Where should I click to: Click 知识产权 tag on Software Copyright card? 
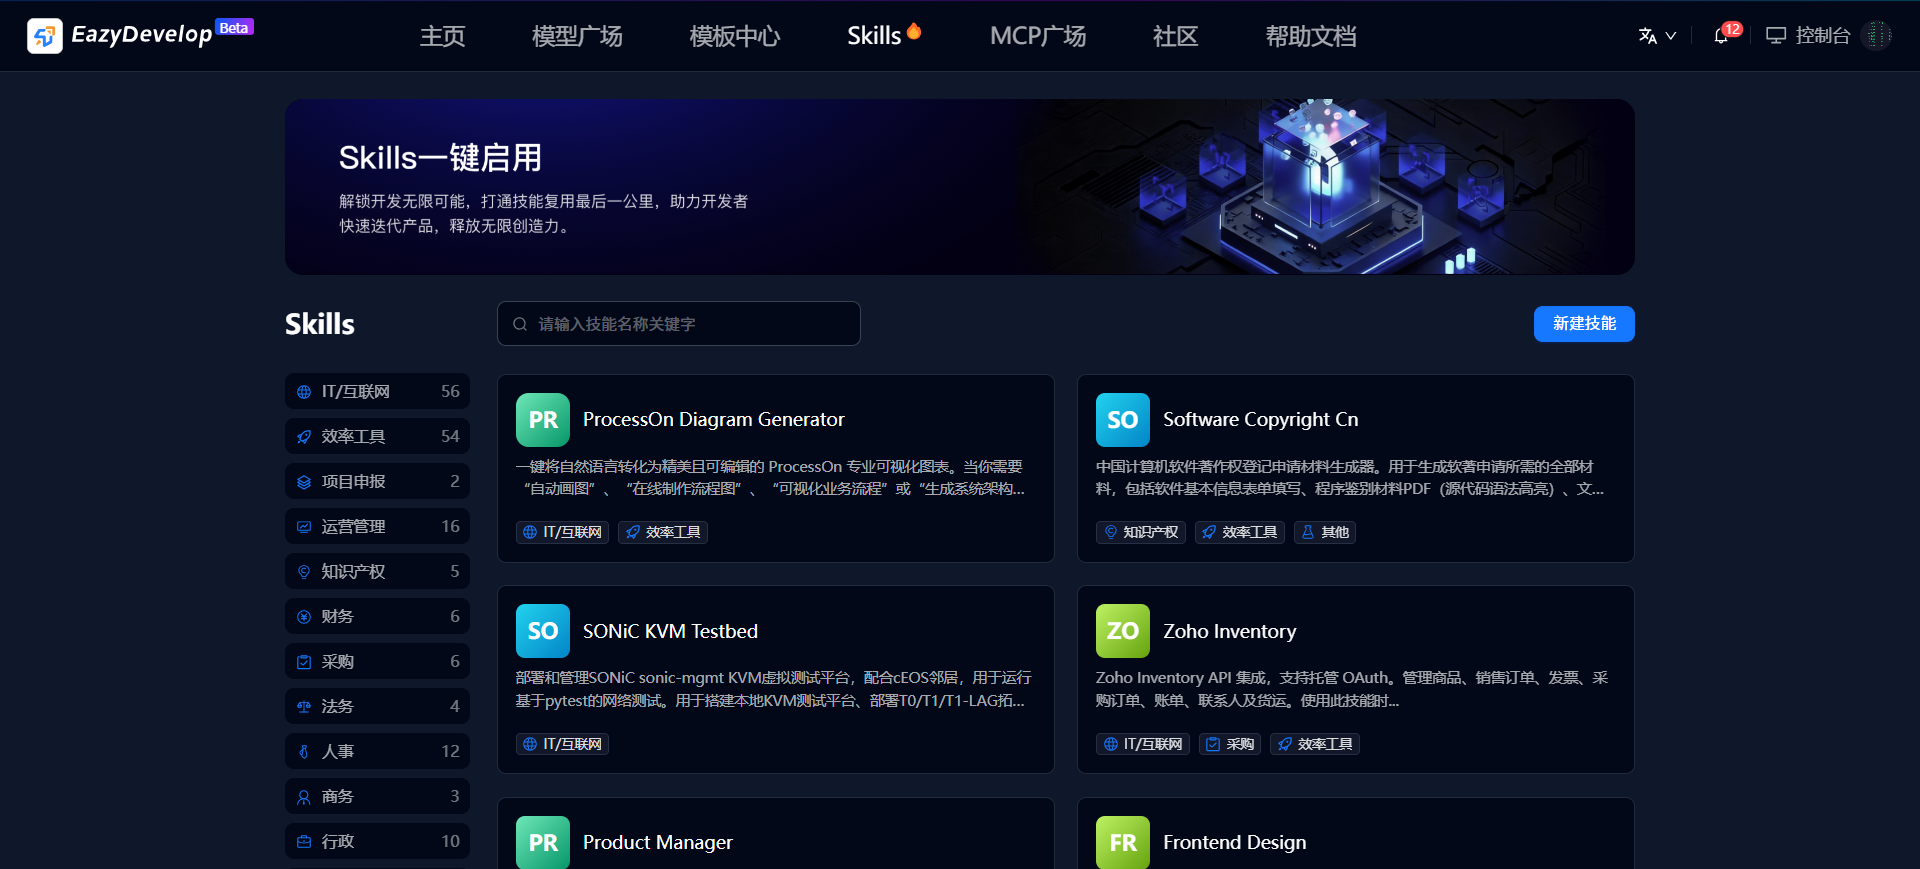(x=1141, y=532)
